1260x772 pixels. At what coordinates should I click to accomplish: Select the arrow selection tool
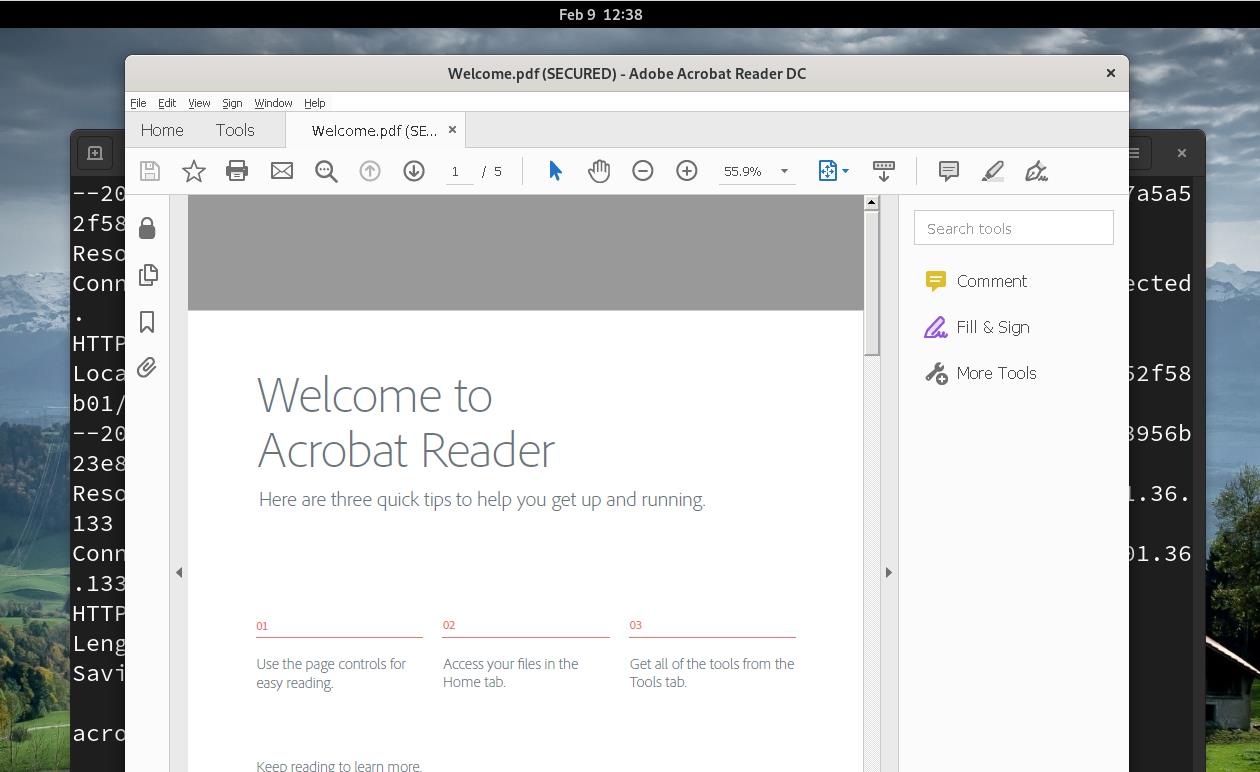554,171
